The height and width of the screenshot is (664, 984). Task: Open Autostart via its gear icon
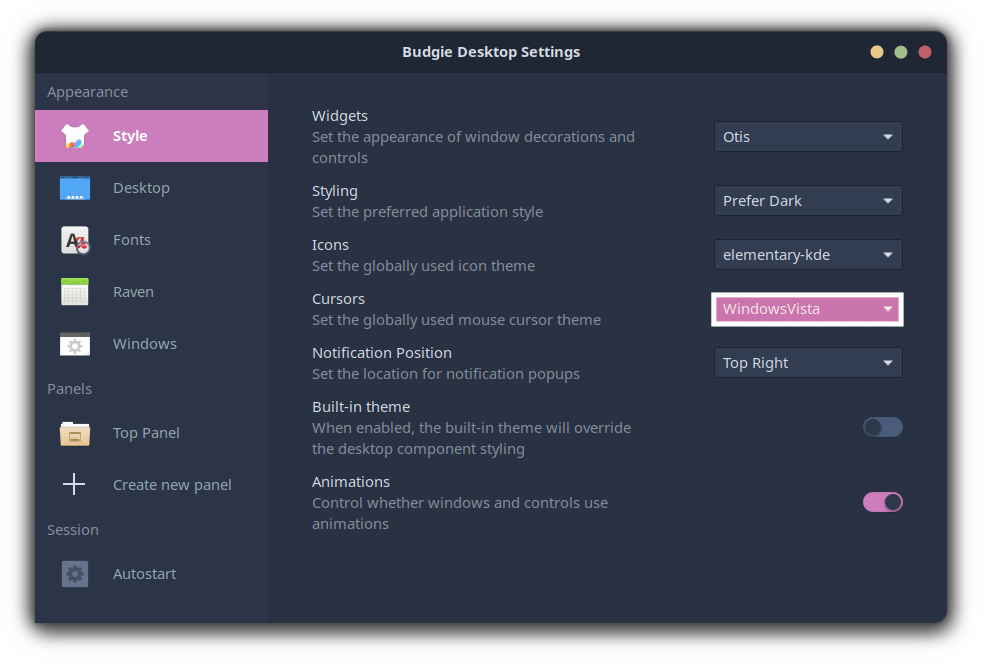click(74, 573)
